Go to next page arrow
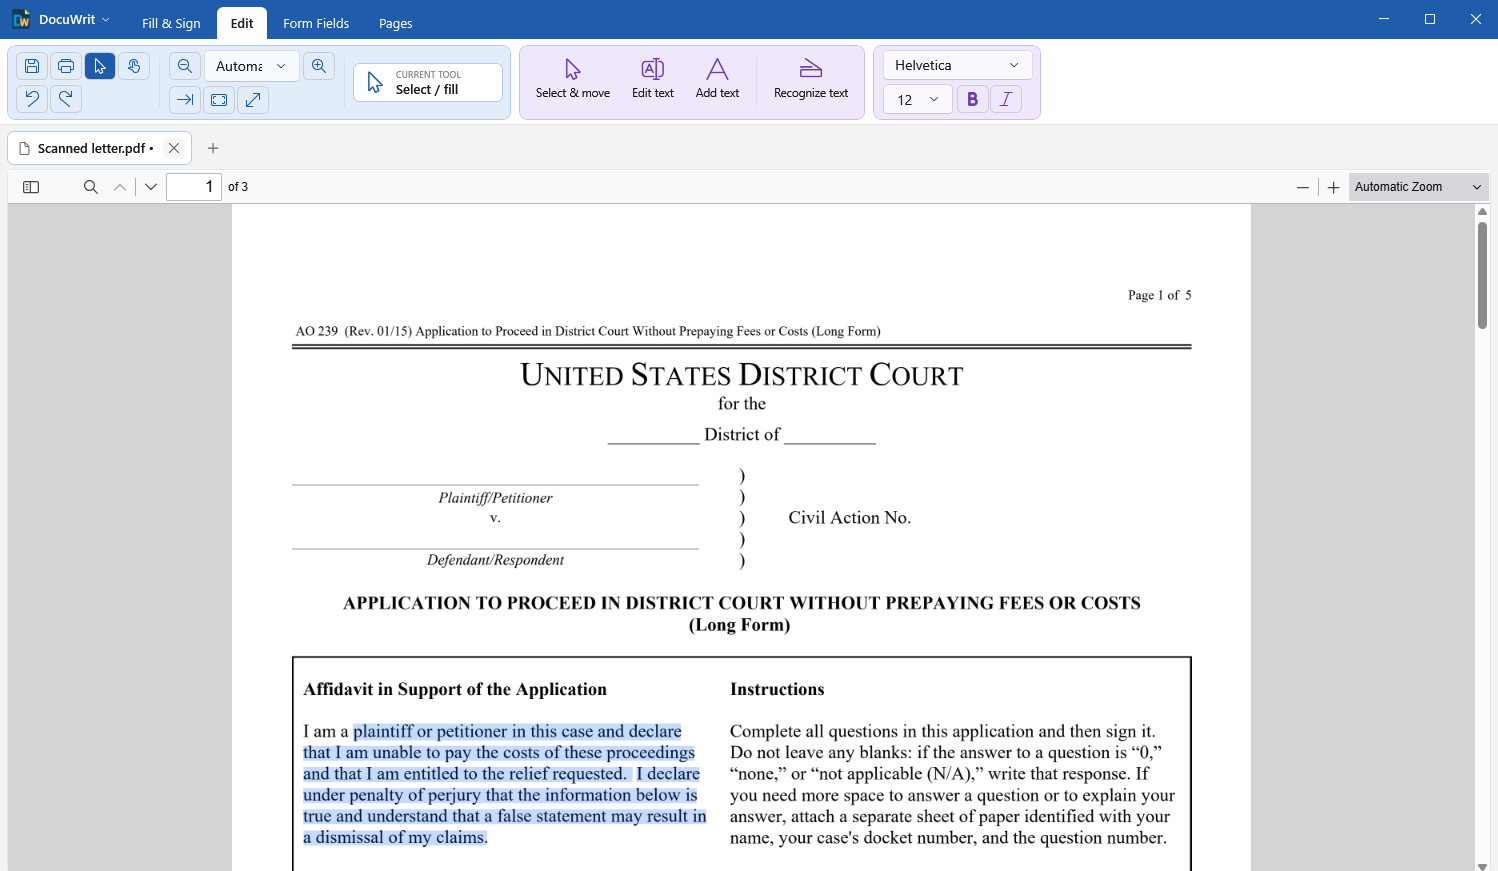The height and width of the screenshot is (871, 1498). click(151, 187)
